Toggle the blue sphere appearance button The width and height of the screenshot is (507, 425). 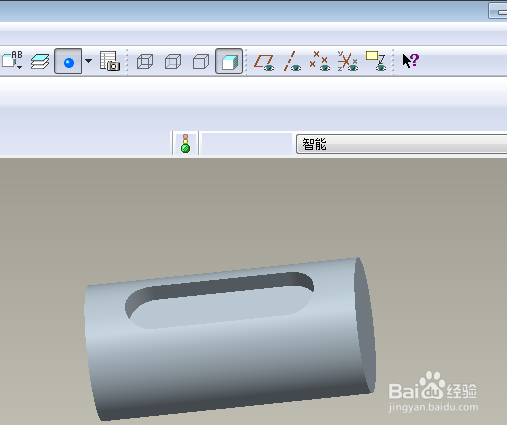[68, 61]
